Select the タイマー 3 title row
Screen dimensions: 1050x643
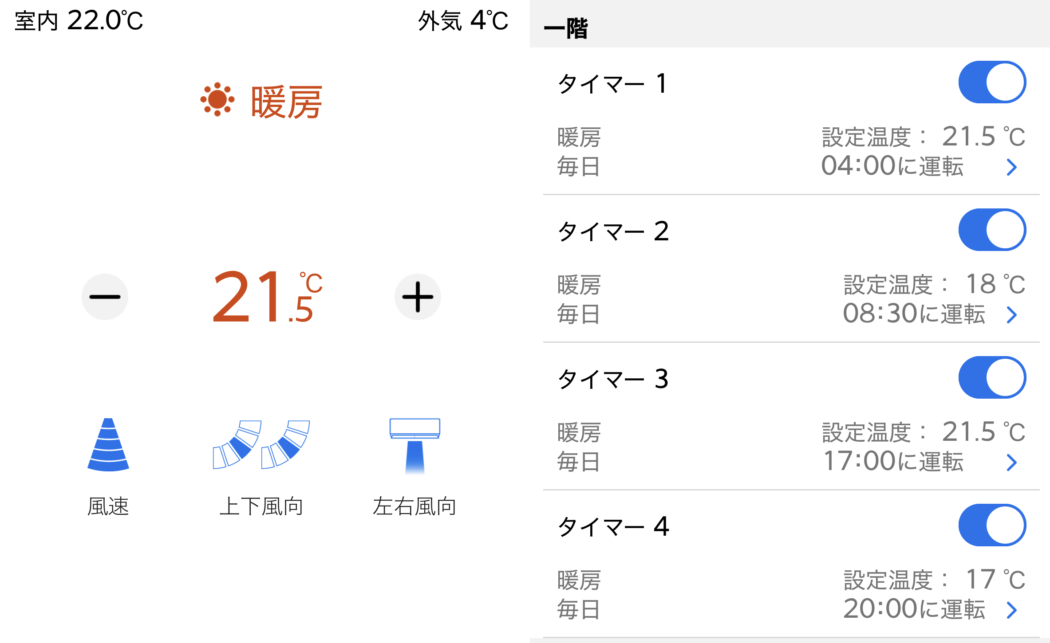click(612, 379)
